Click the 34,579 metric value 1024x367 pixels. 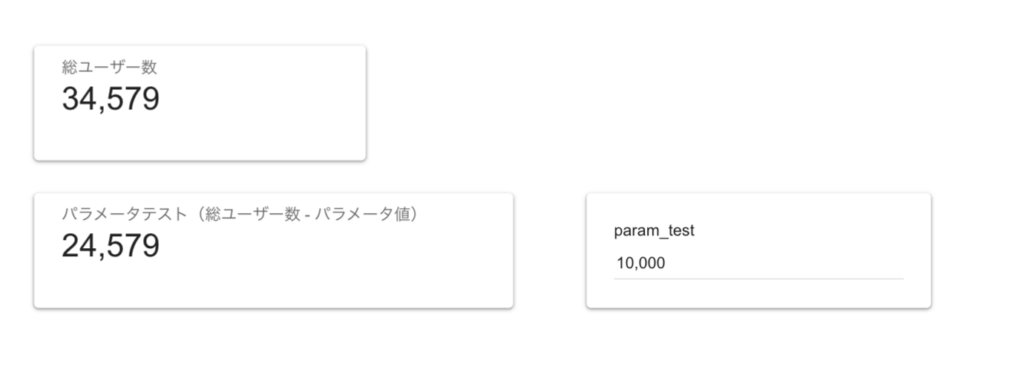[110, 99]
